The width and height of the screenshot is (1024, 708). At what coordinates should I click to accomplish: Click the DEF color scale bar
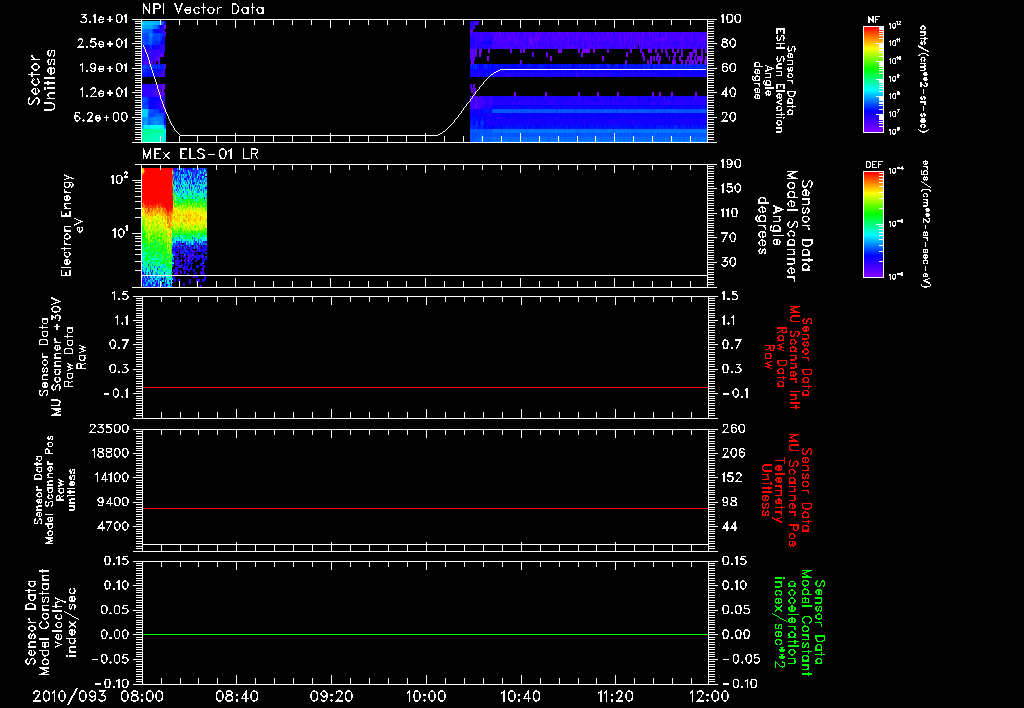click(873, 224)
